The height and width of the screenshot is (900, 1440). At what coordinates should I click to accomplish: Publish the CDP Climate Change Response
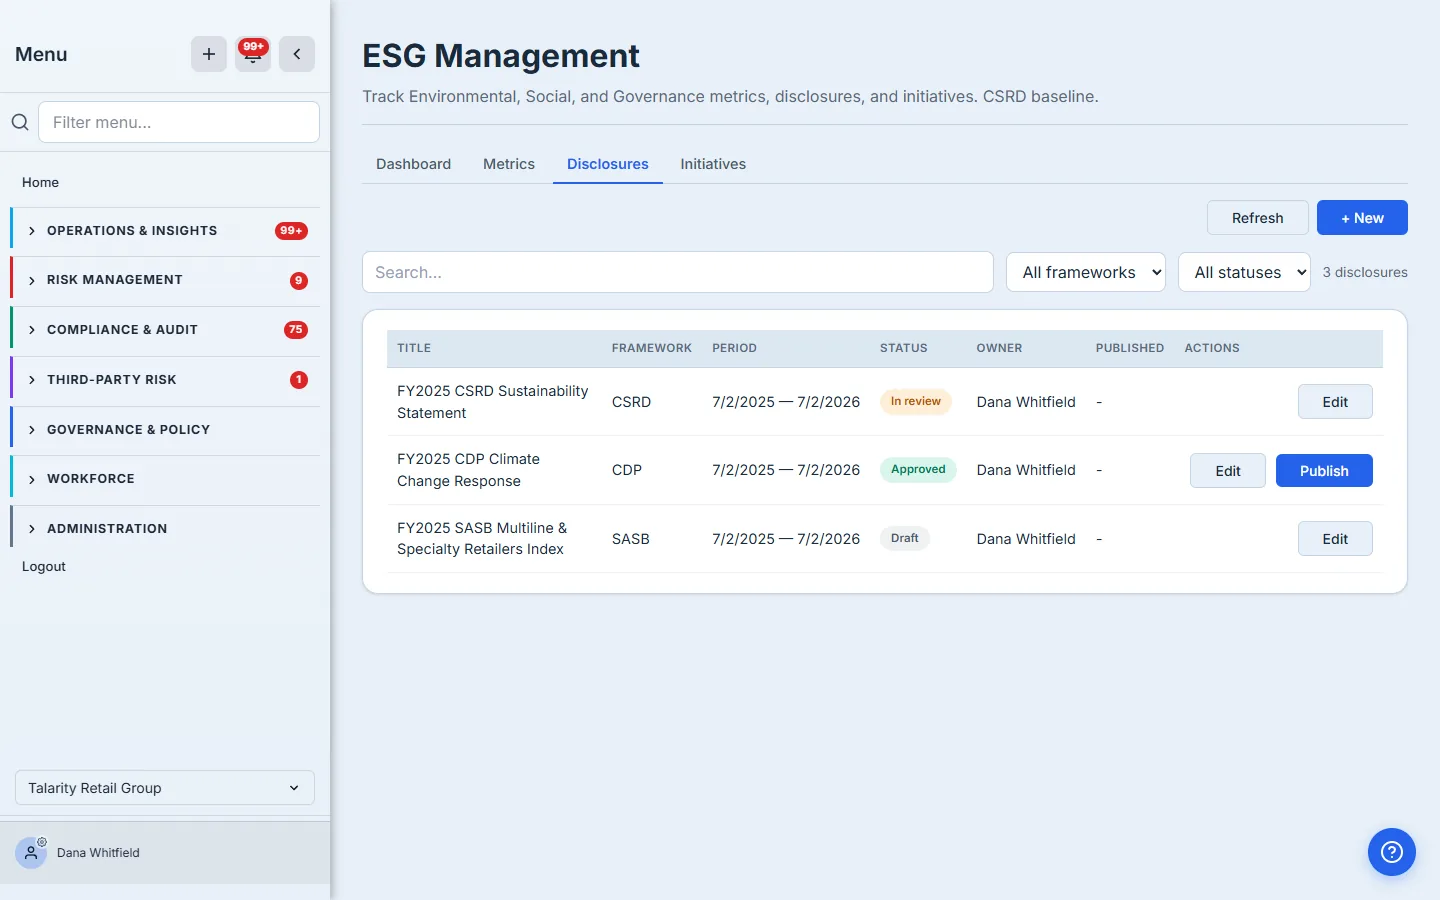pyautogui.click(x=1324, y=471)
